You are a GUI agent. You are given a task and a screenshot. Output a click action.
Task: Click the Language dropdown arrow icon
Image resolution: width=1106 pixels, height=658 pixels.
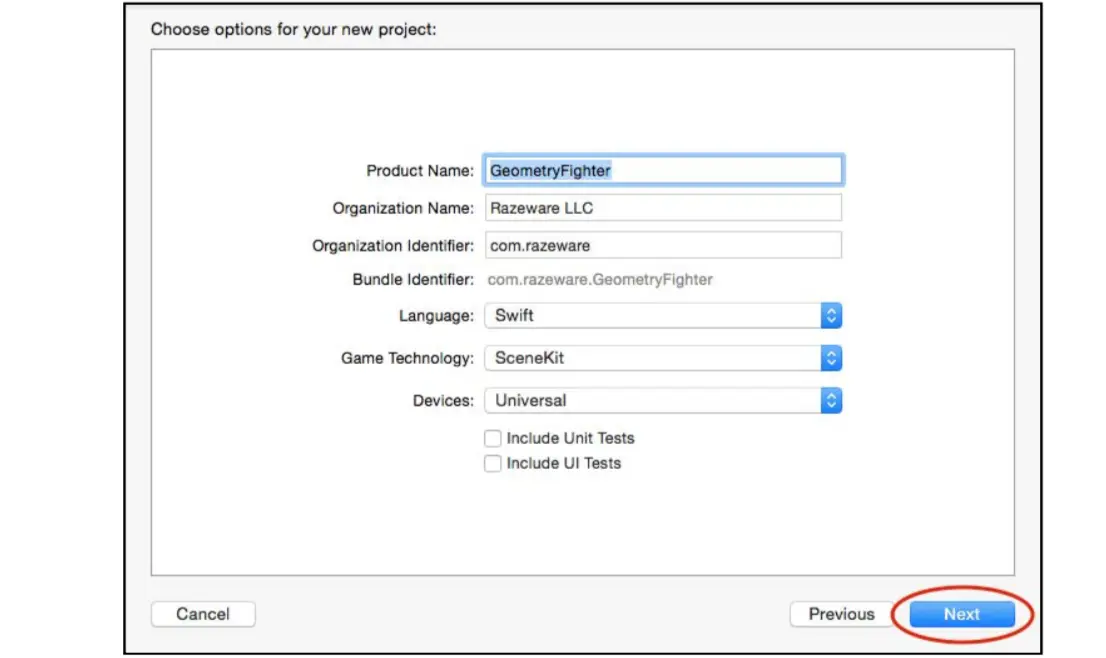831,315
